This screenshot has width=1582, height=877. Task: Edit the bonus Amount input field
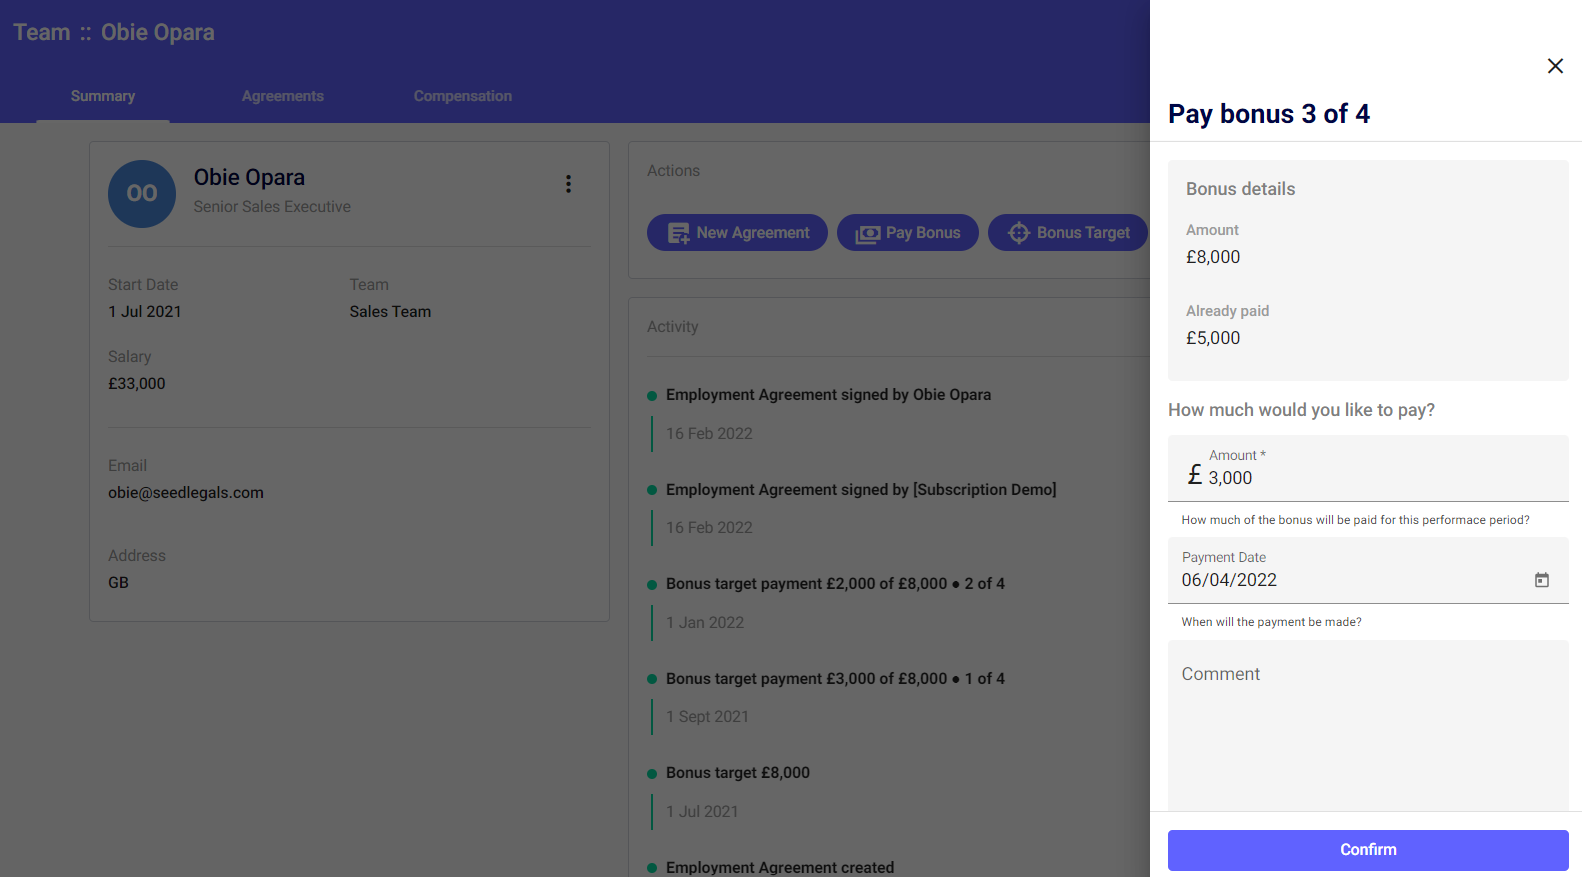1380,478
